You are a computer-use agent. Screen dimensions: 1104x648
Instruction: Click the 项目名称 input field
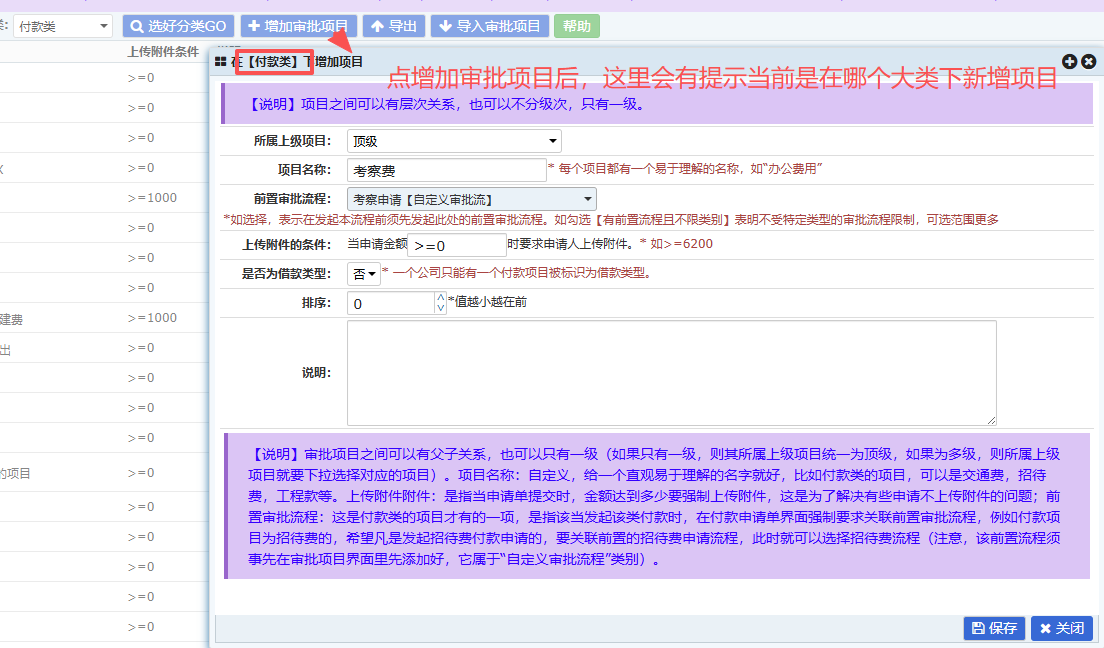(446, 171)
